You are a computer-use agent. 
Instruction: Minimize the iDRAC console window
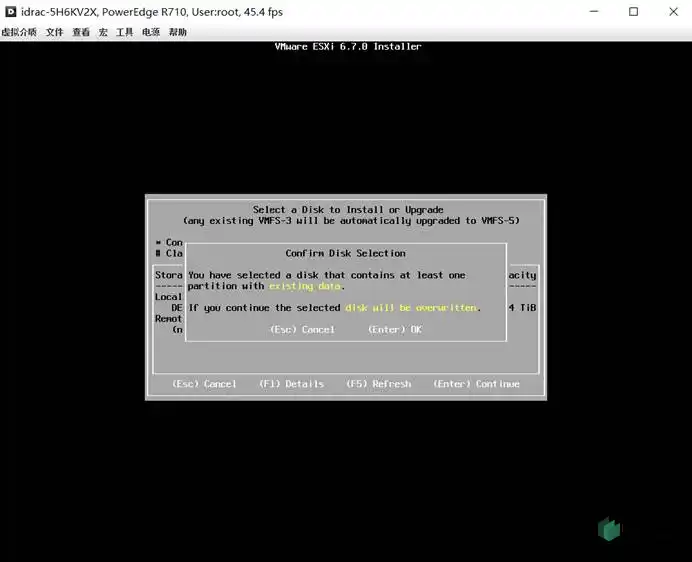(x=594, y=11)
